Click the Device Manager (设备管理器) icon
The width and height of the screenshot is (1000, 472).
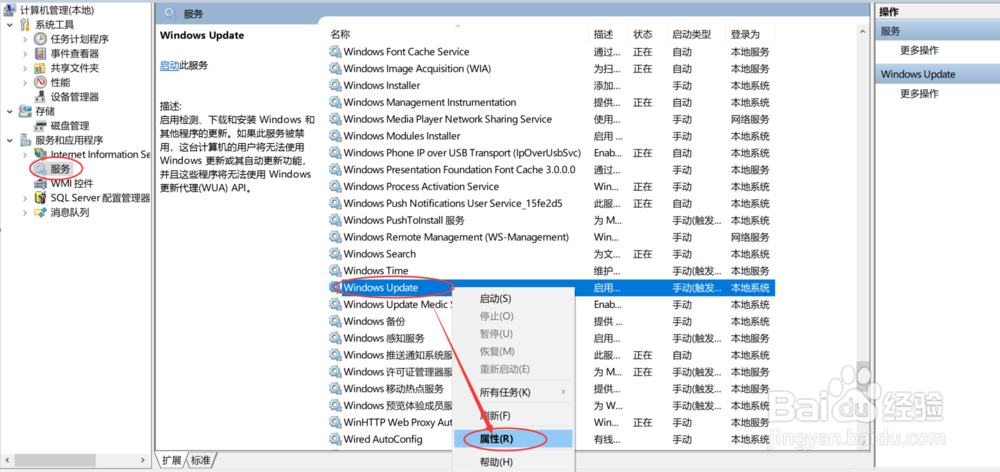click(x=41, y=97)
